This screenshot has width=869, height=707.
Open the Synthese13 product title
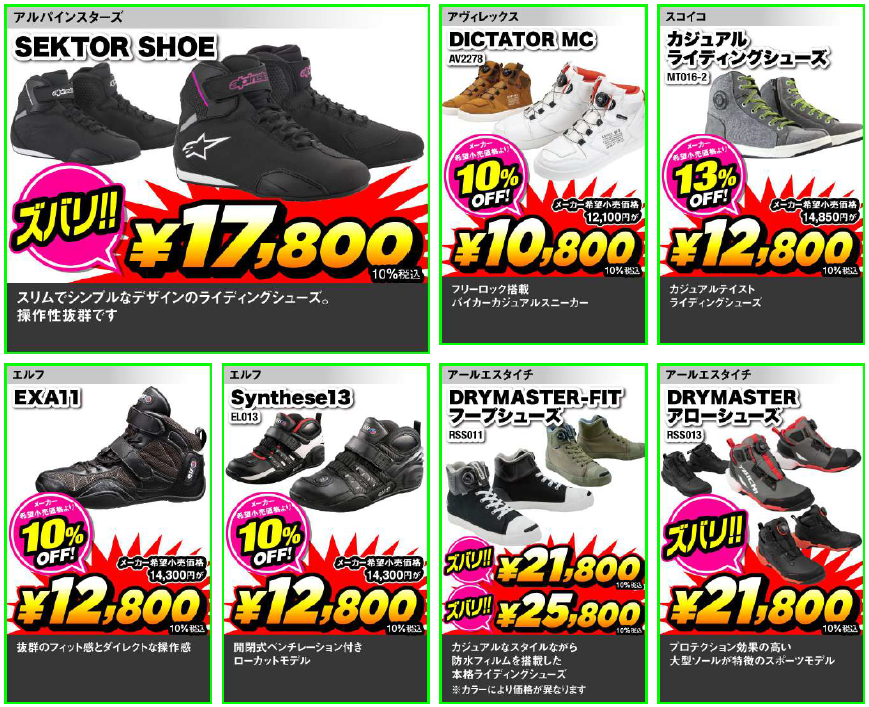(291, 397)
